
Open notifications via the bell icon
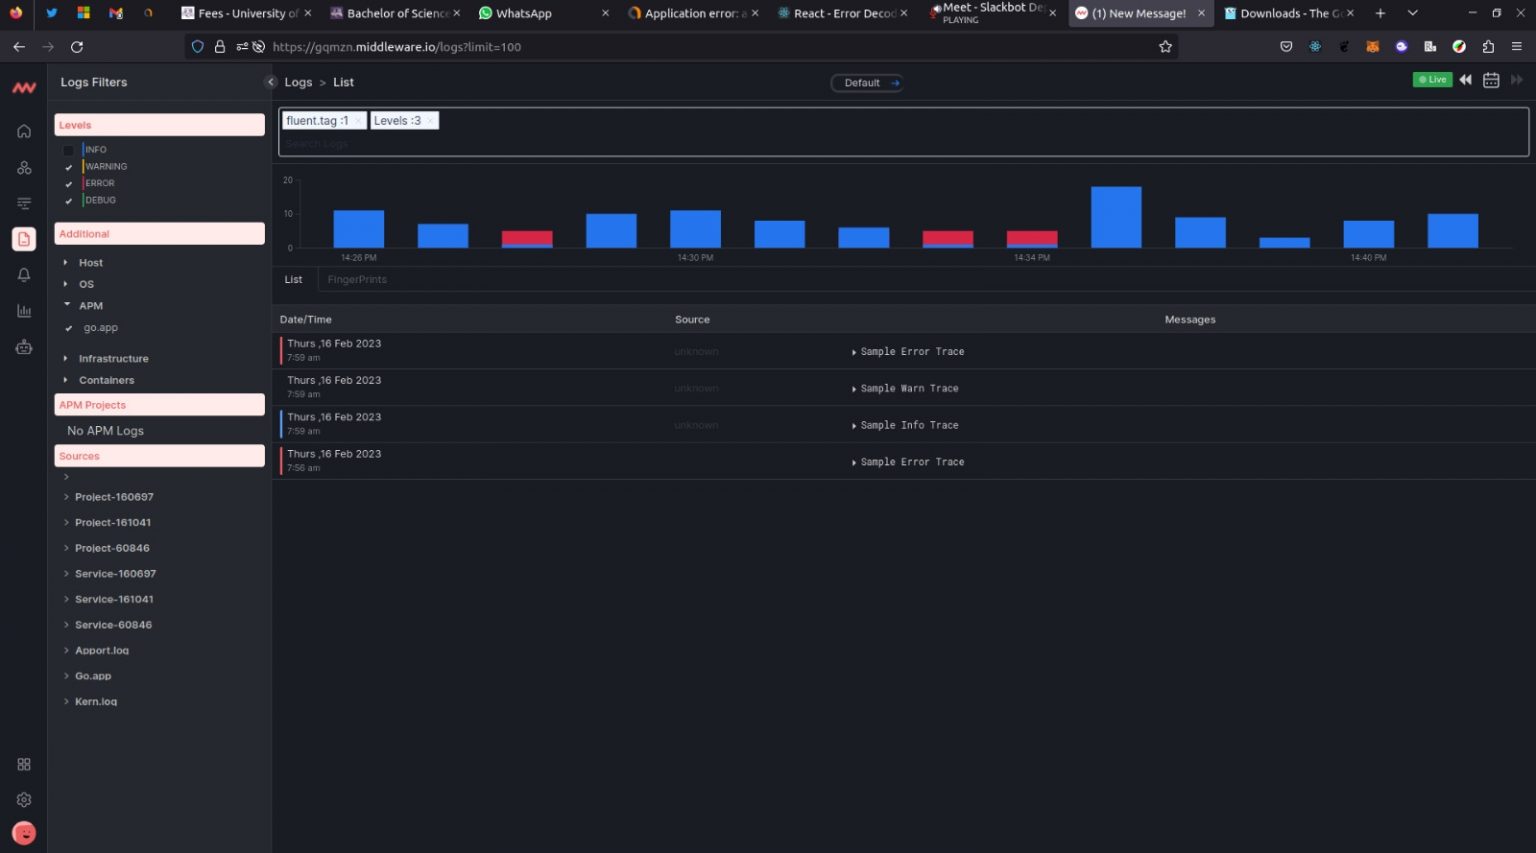point(24,274)
